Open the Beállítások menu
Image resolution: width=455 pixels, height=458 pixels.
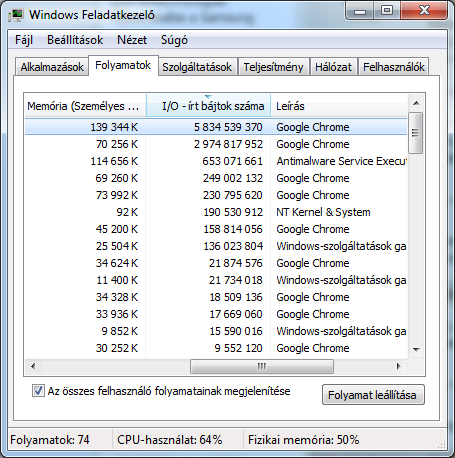(x=75, y=40)
